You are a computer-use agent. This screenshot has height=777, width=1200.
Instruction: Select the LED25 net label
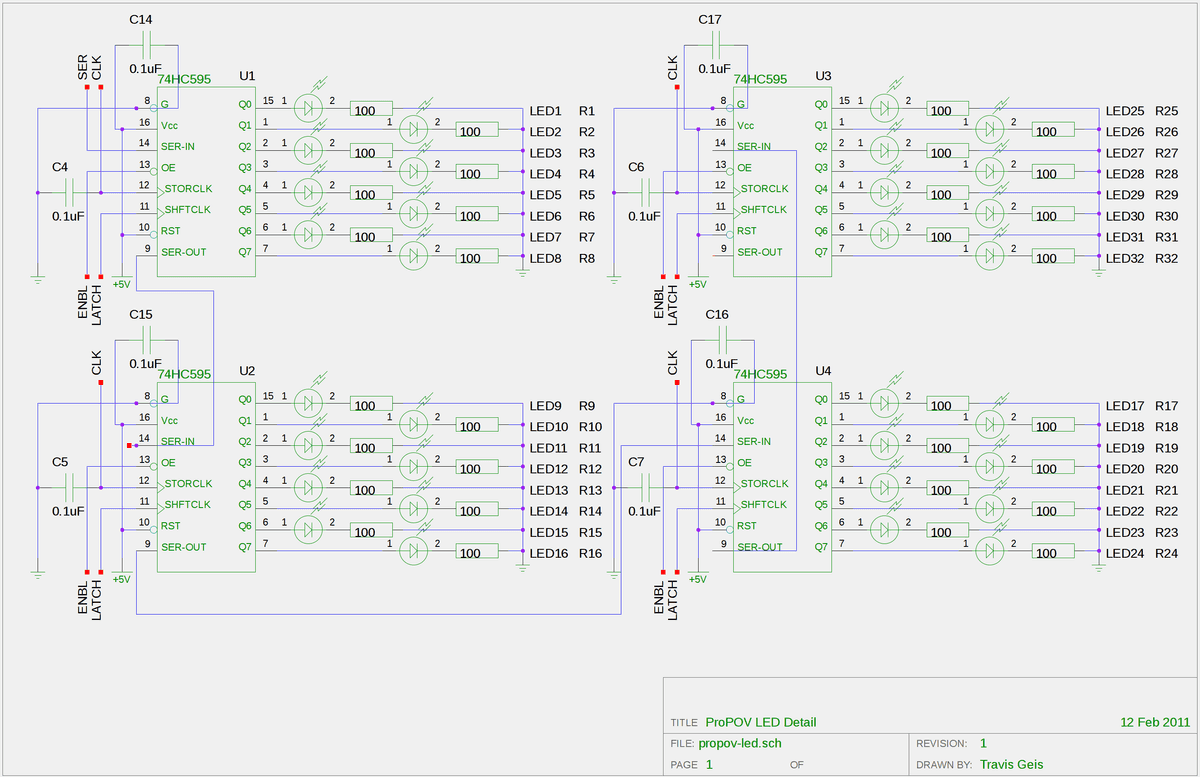click(1124, 111)
